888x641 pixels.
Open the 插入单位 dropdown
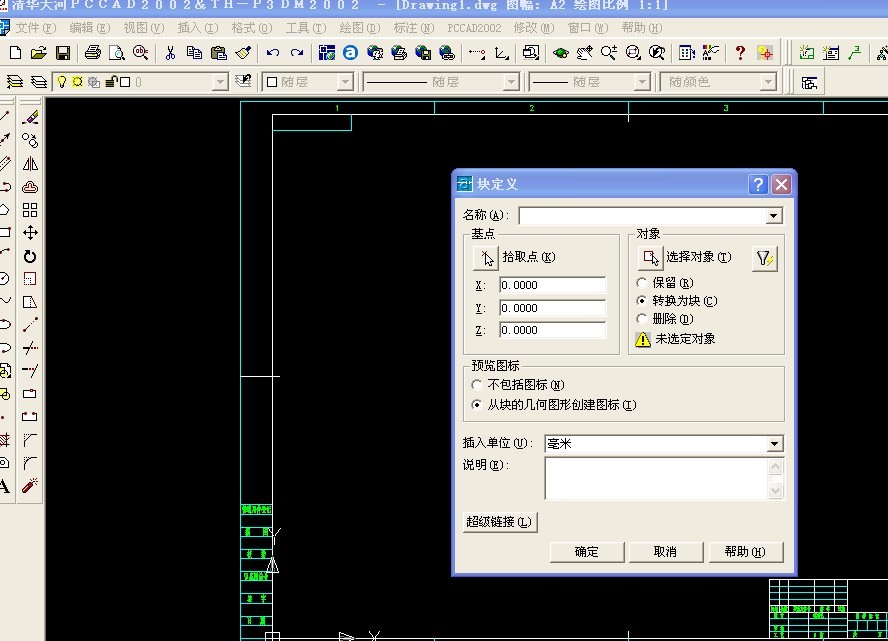775,444
